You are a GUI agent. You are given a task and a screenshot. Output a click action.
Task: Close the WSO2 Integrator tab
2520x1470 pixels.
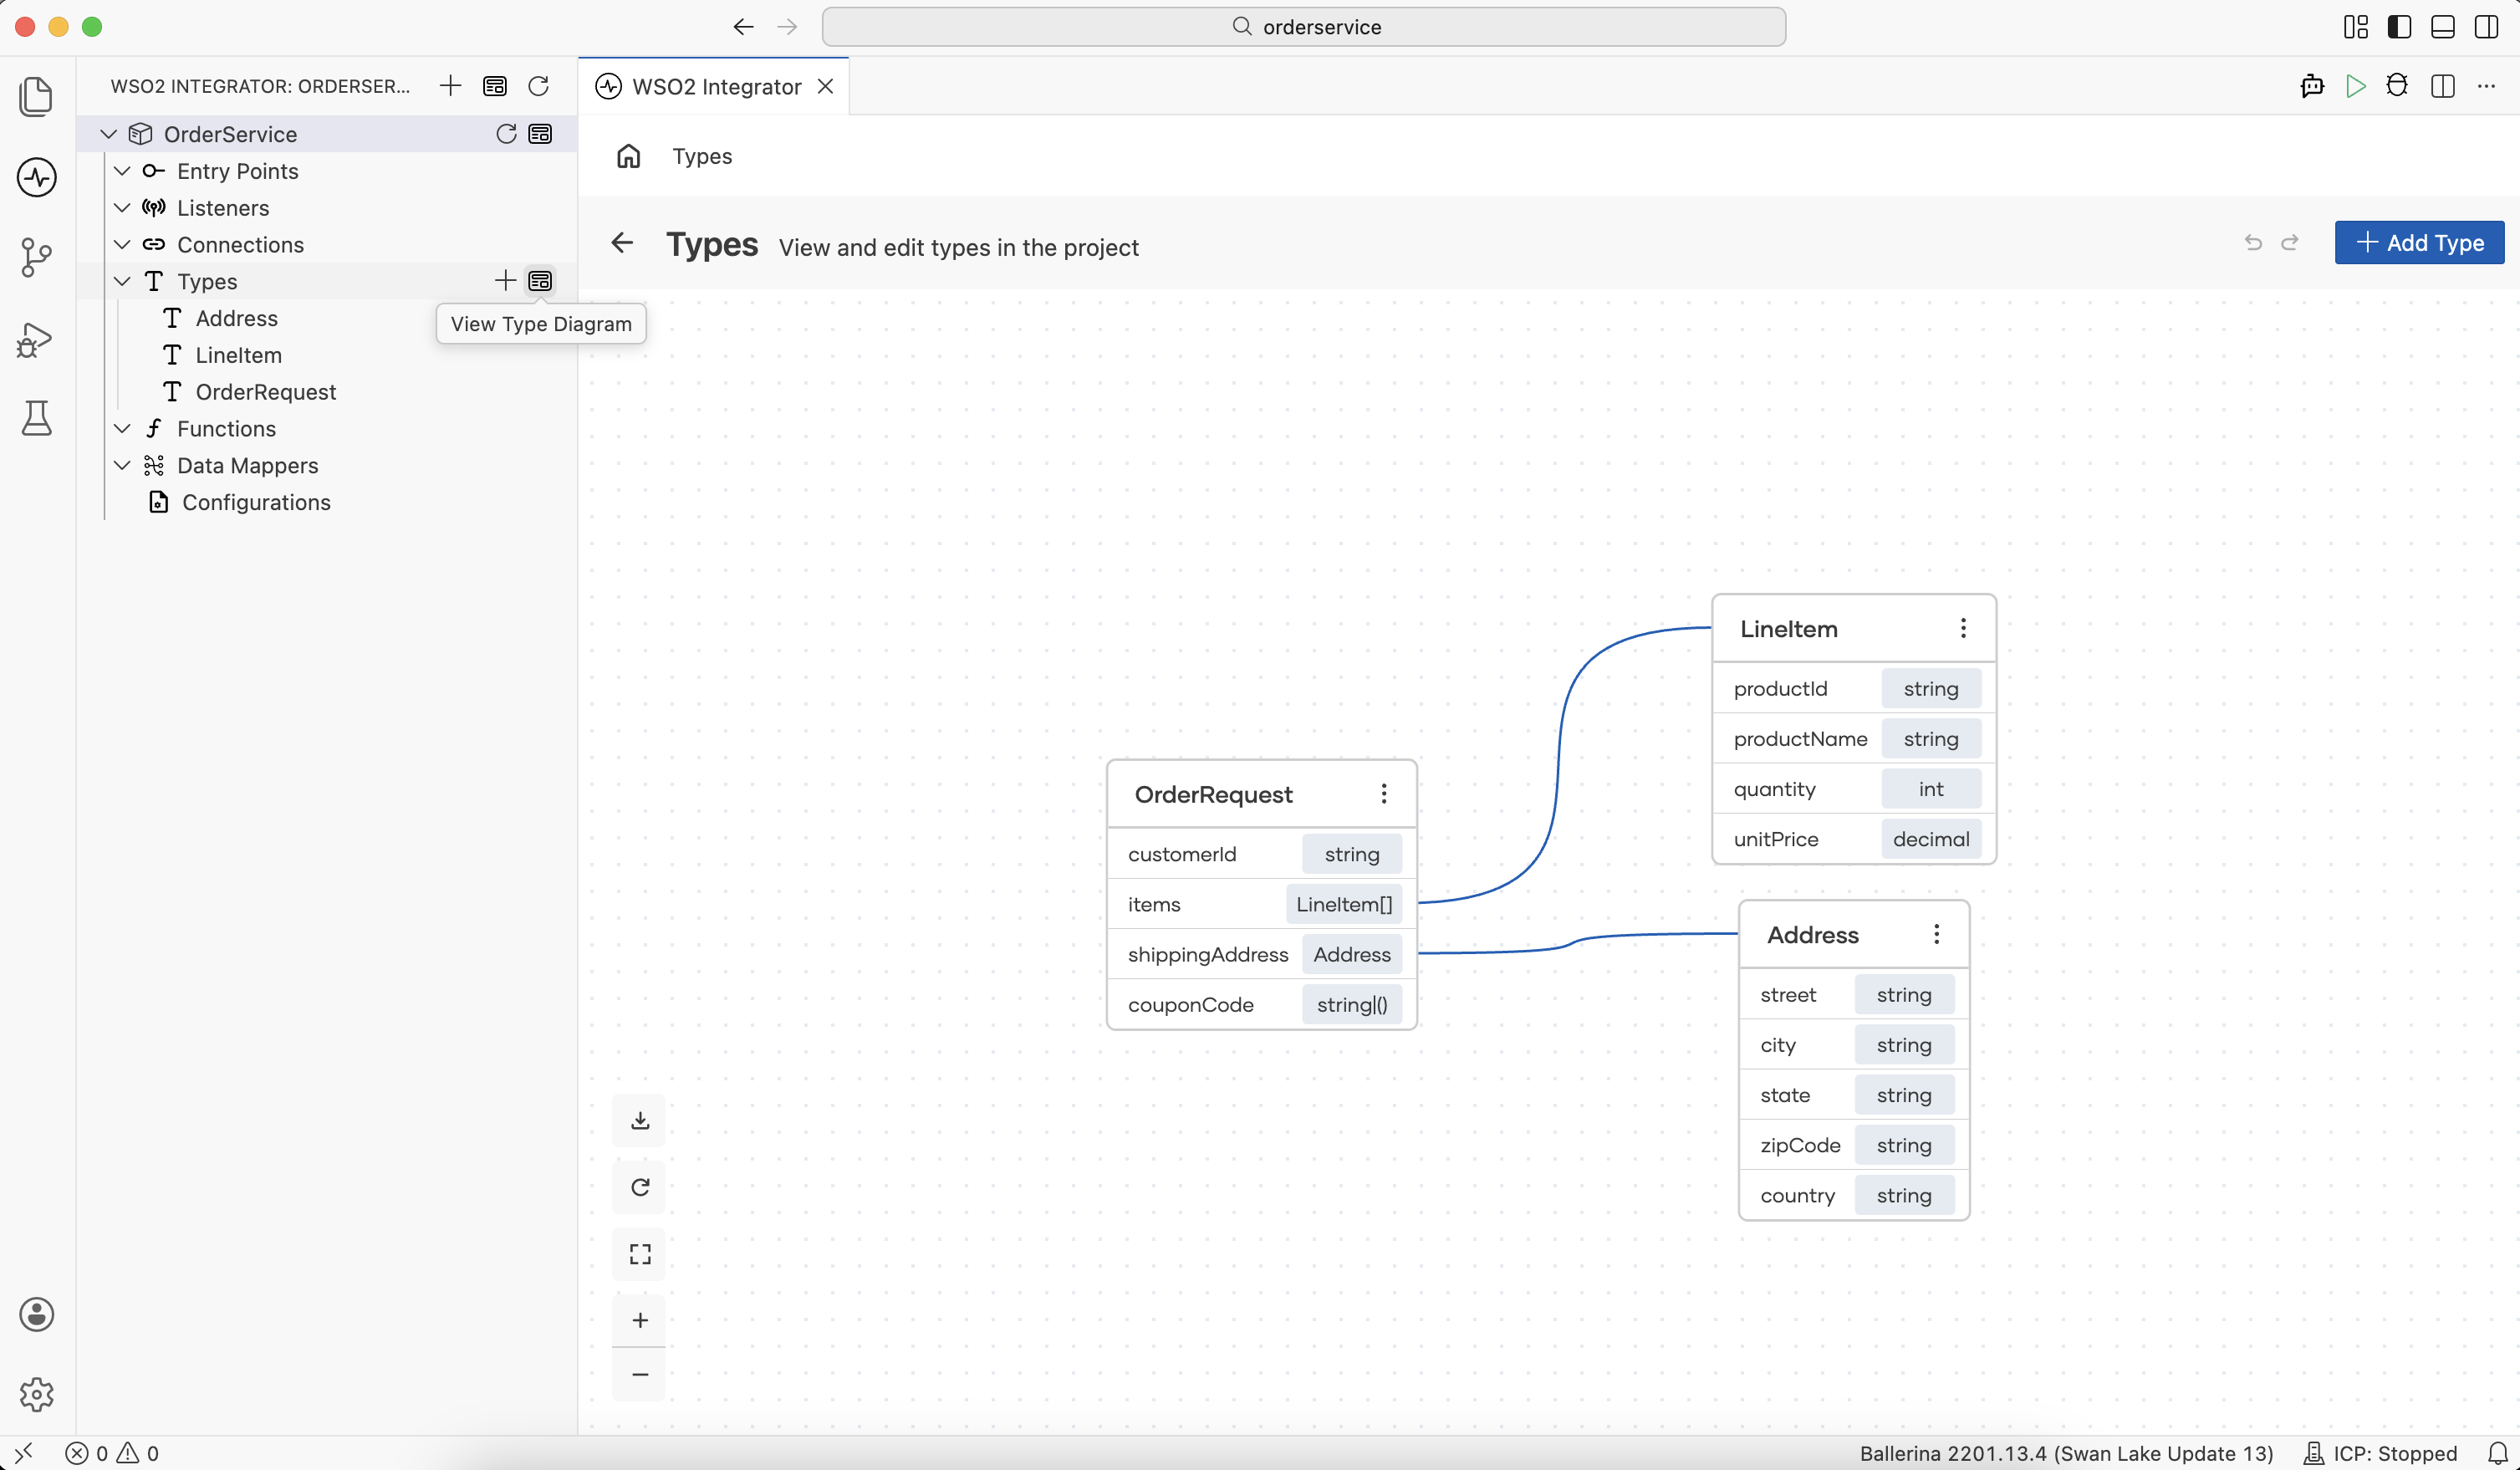click(x=825, y=86)
